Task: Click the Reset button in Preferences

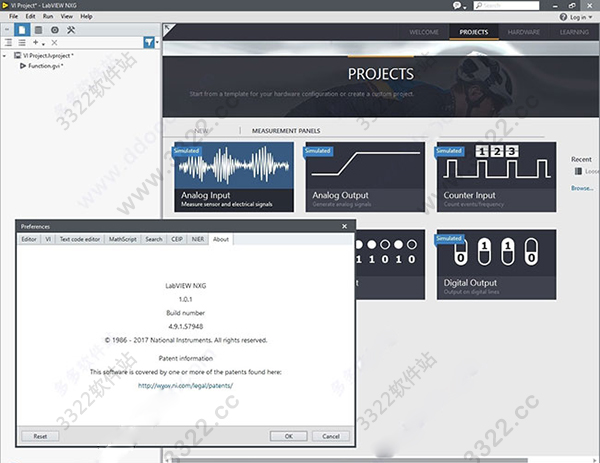Action: click(x=40, y=436)
